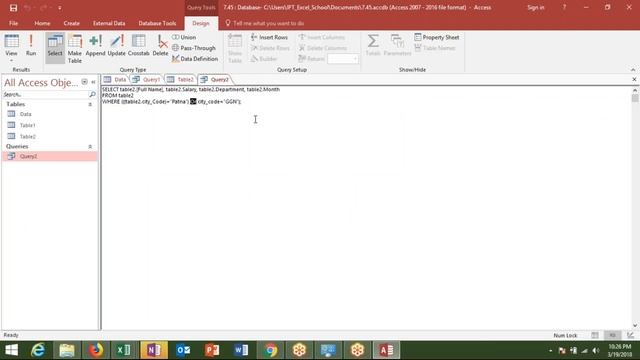Open File Explorer from the taskbar
640x360 pixels.
click(67, 350)
